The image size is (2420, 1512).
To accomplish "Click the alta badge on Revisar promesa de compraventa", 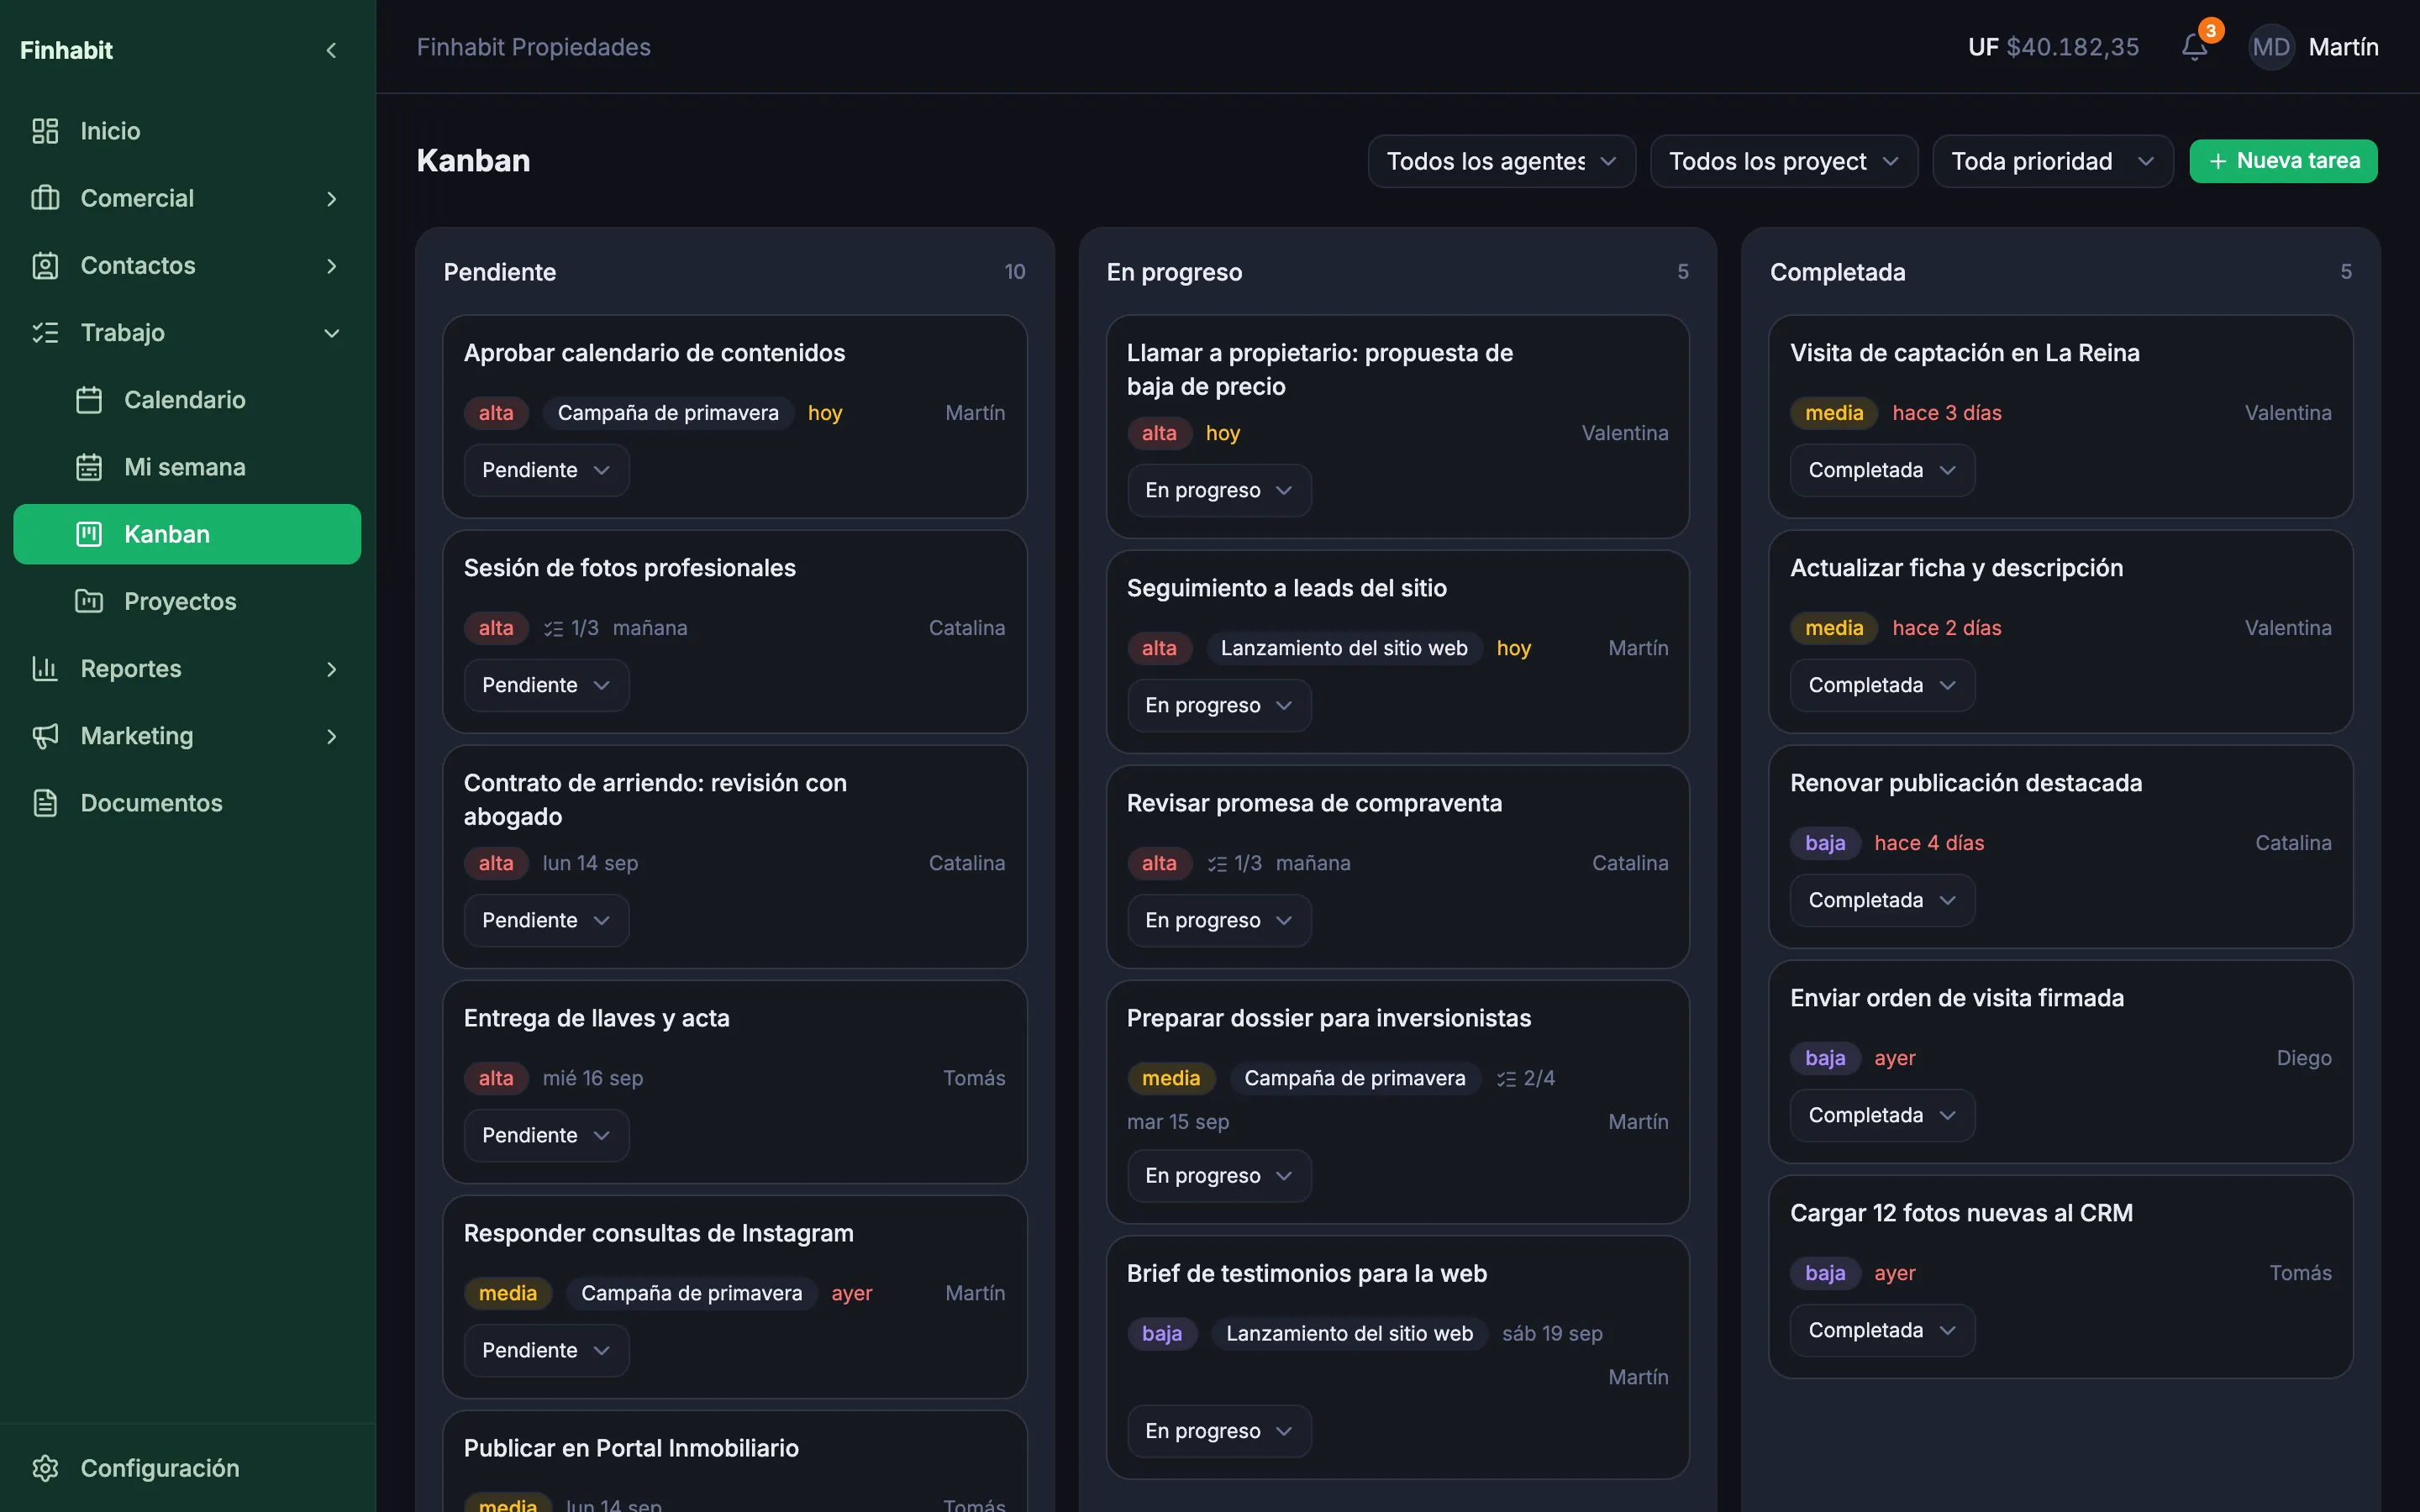I will (1159, 863).
